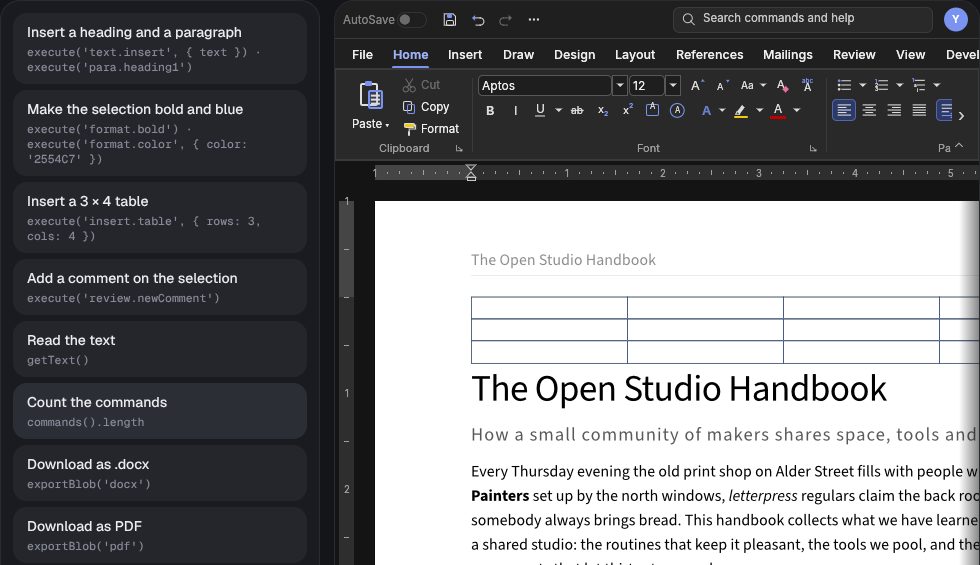Apply yellow text highlight color

pyautogui.click(x=741, y=111)
